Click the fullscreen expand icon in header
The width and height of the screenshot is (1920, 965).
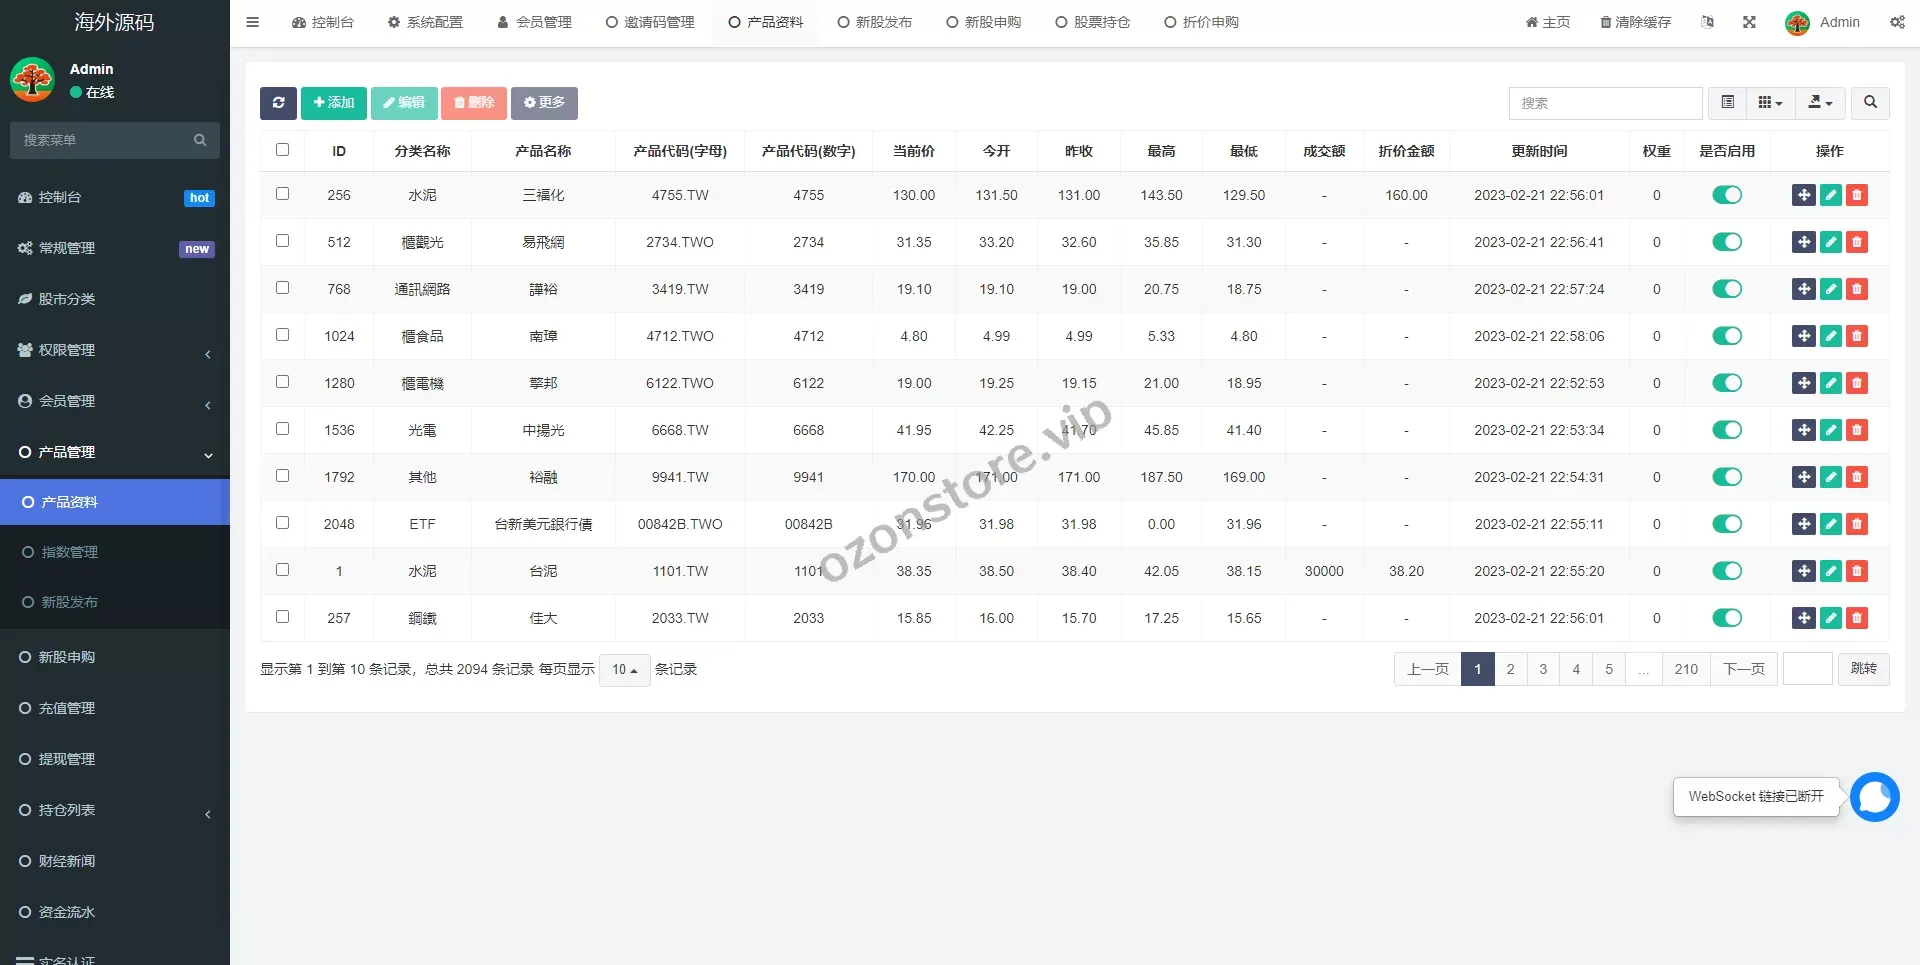(1749, 22)
